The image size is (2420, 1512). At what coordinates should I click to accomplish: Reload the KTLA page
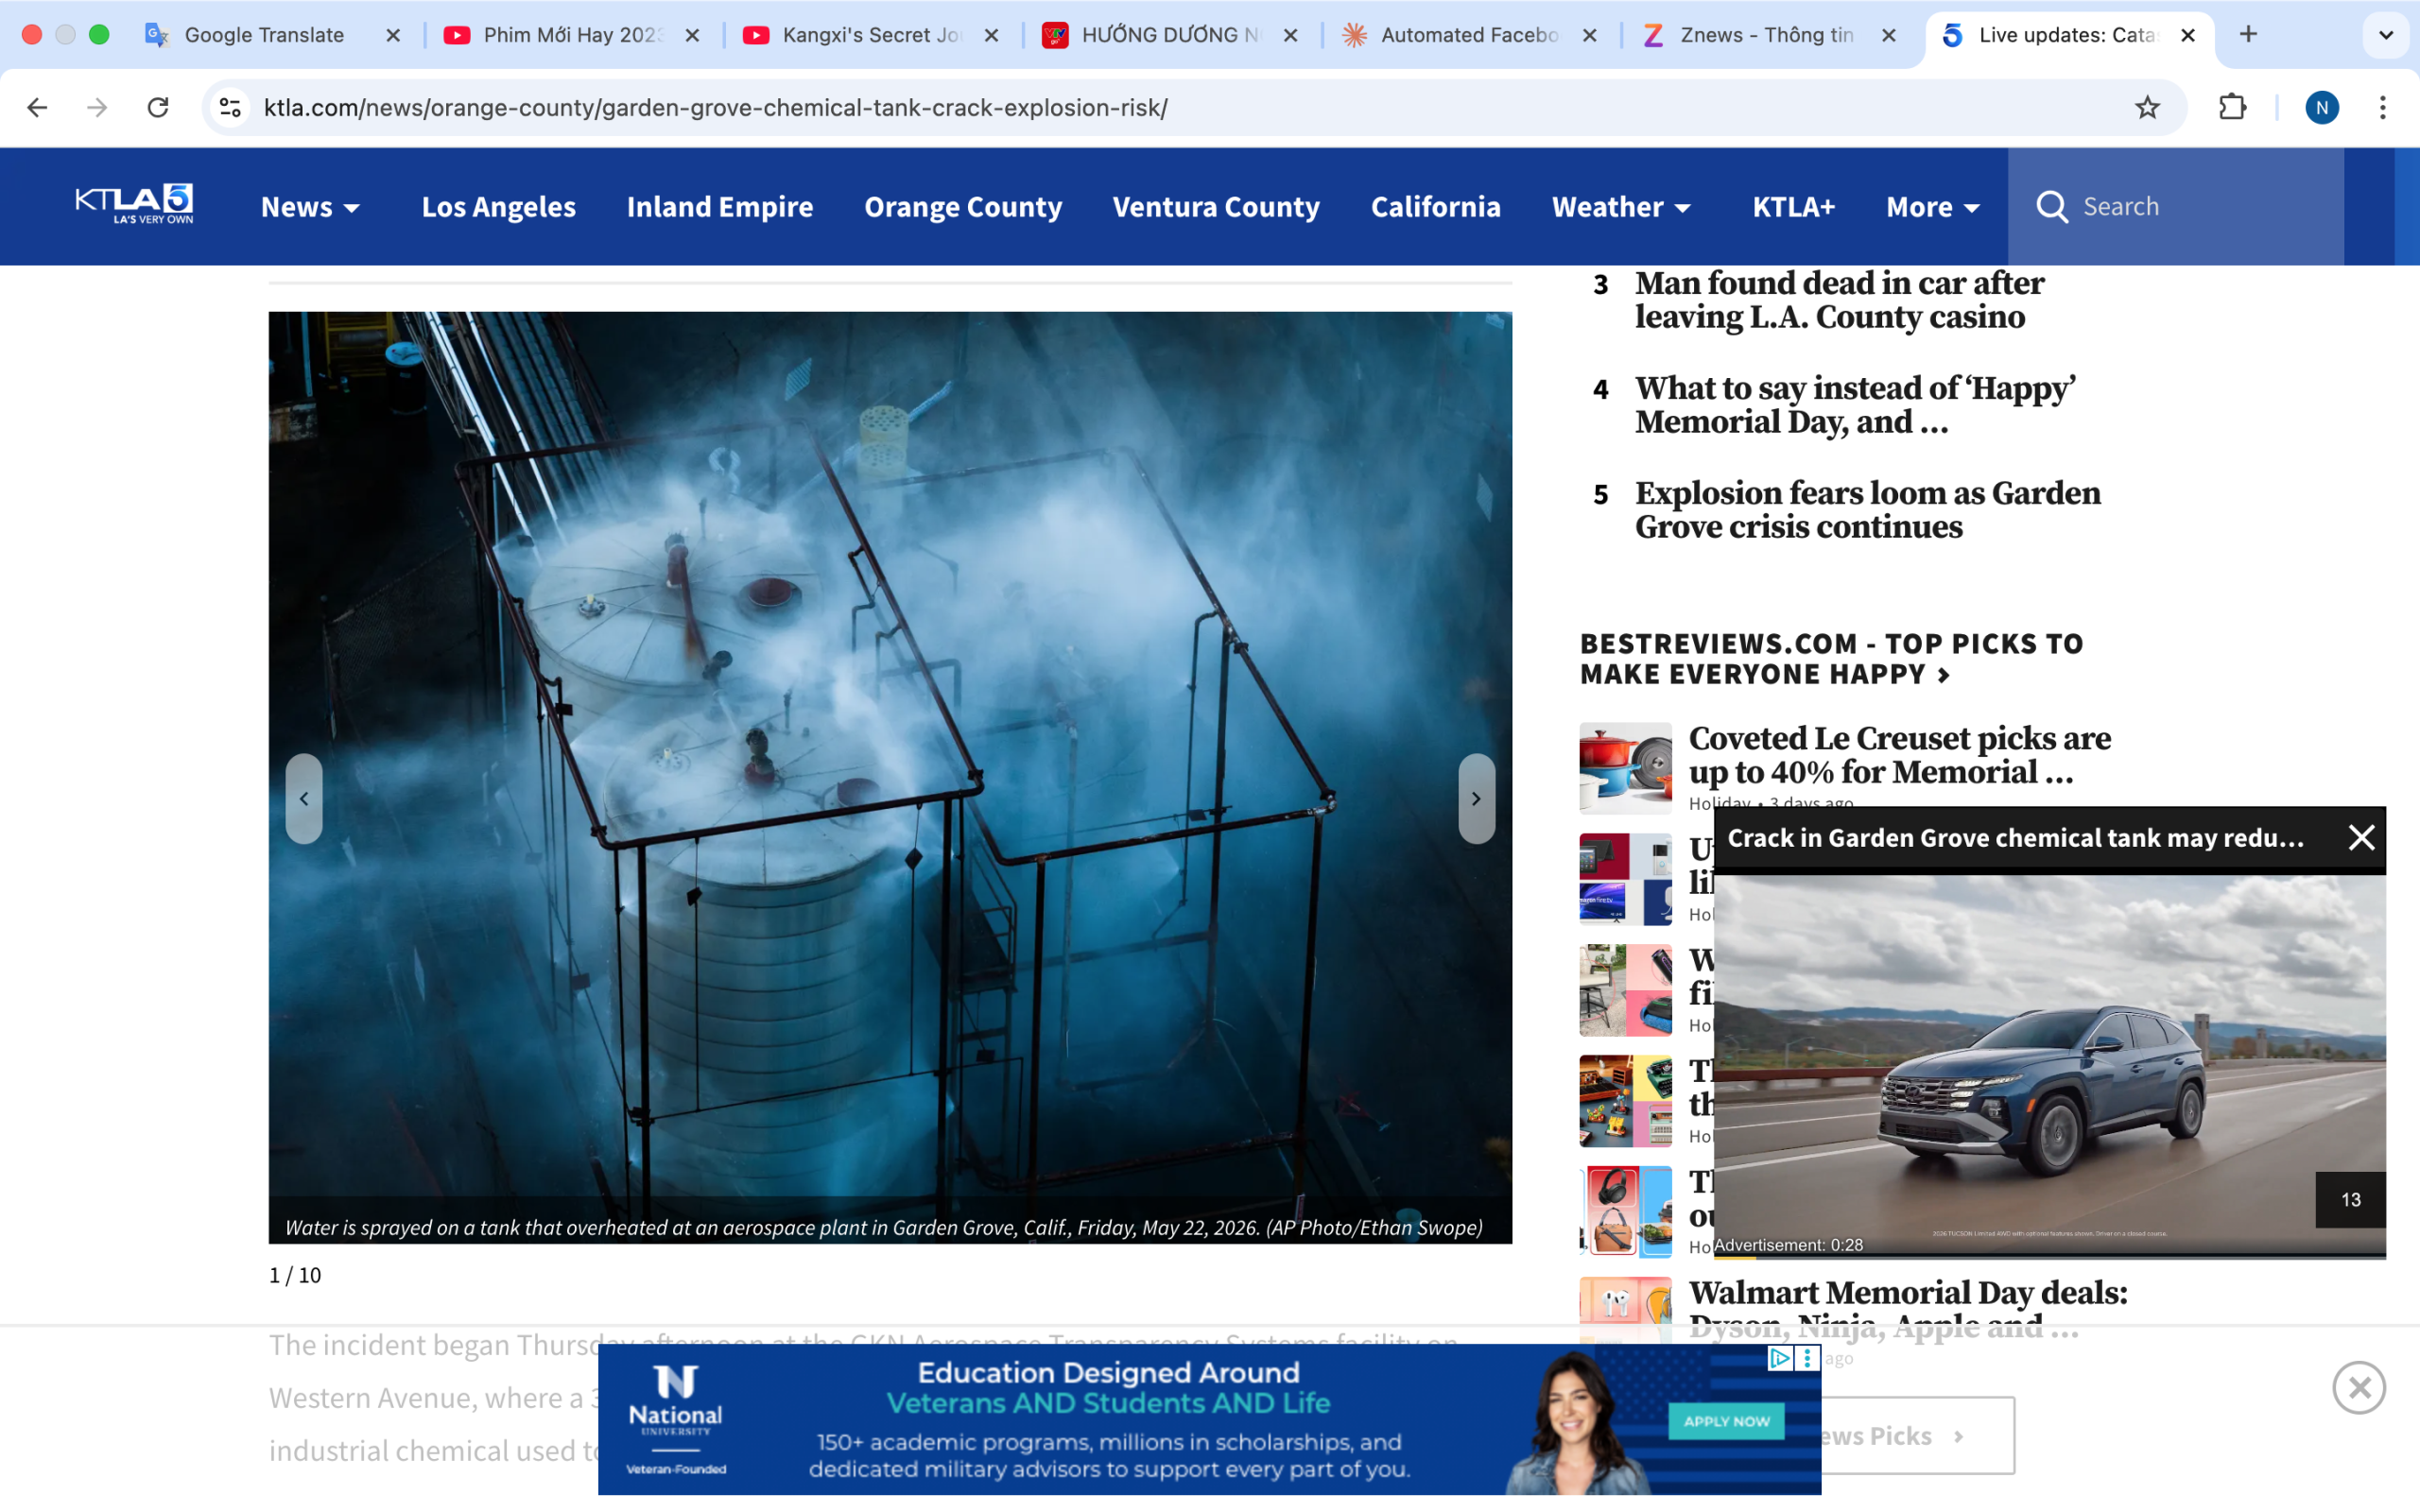pyautogui.click(x=158, y=107)
